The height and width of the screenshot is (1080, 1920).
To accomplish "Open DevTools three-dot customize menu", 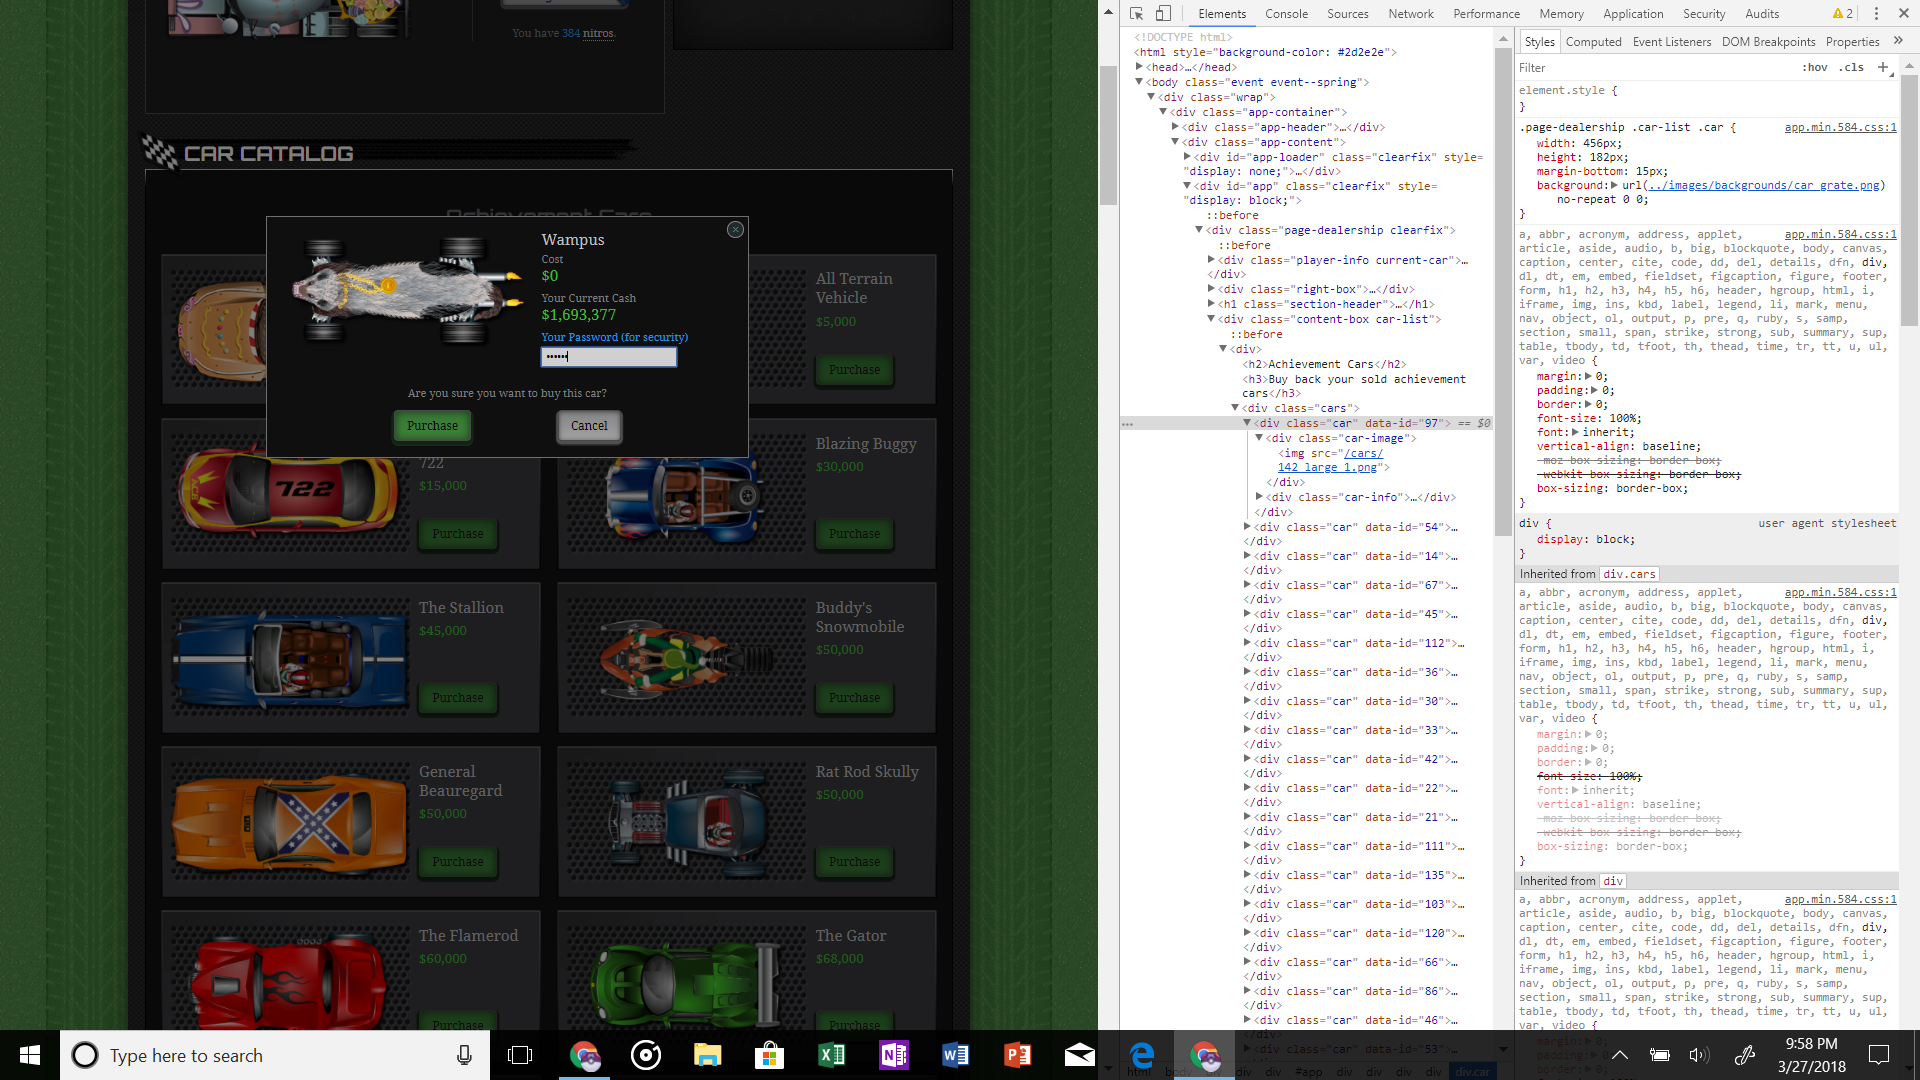I will (1876, 13).
